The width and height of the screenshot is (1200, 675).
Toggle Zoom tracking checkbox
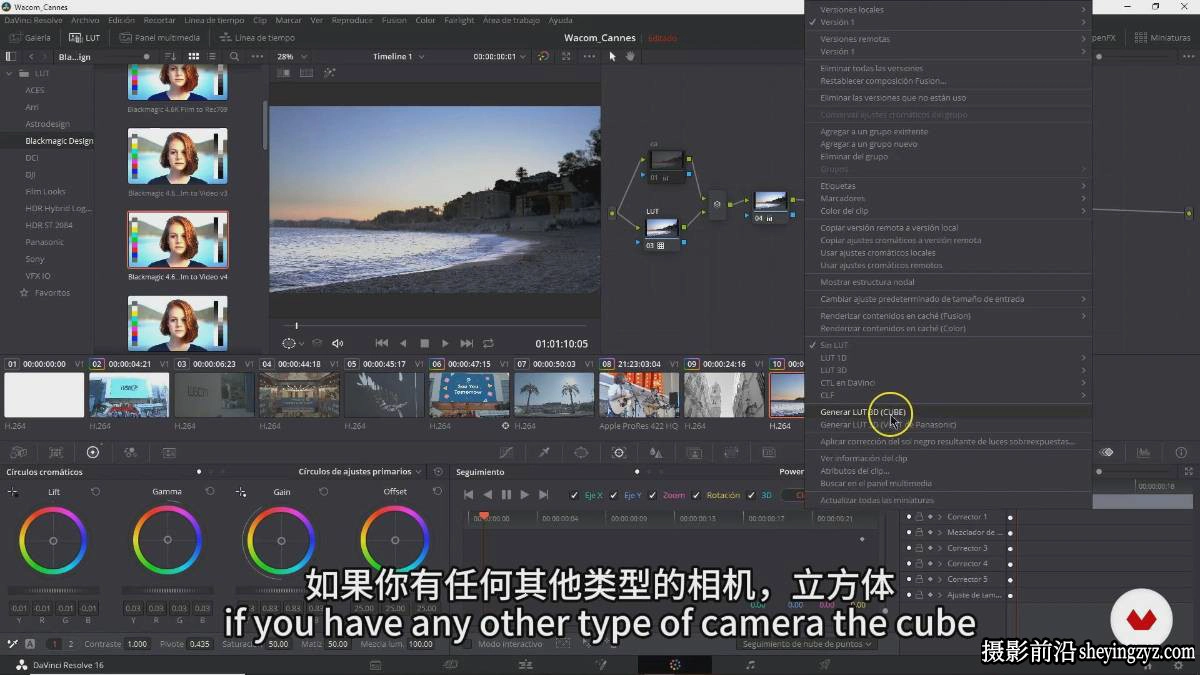tap(653, 495)
